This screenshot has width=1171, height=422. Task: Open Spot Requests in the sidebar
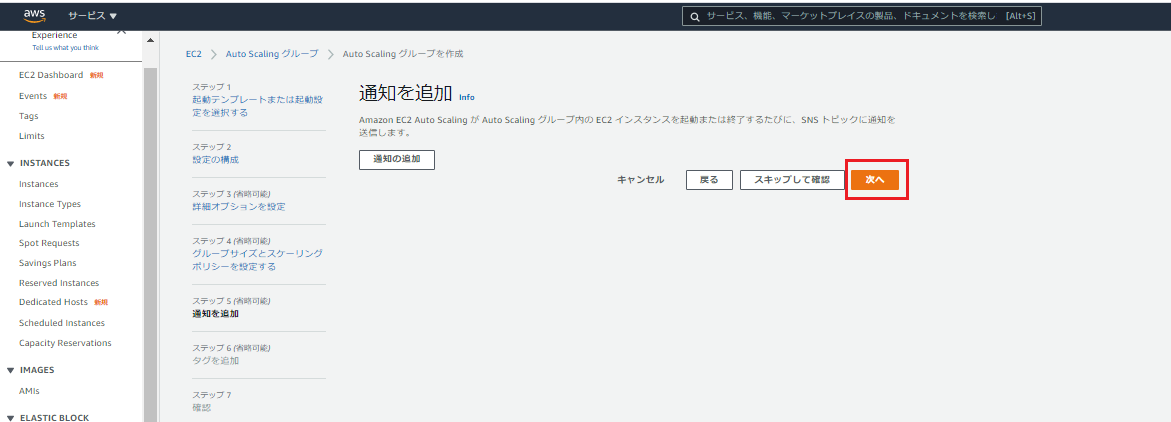[49, 243]
